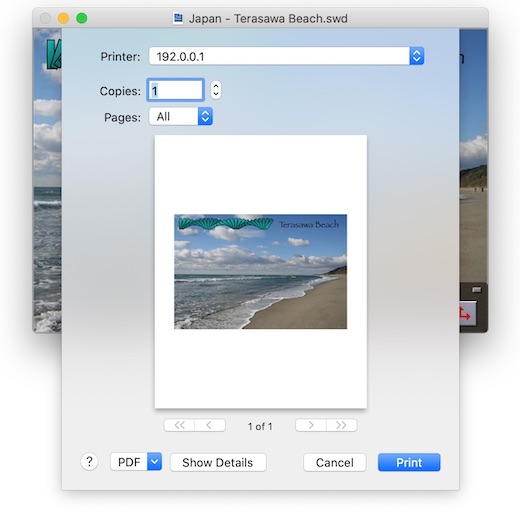The width and height of the screenshot is (520, 519).
Task: Expand the PDF options arrow
Action: coord(154,462)
